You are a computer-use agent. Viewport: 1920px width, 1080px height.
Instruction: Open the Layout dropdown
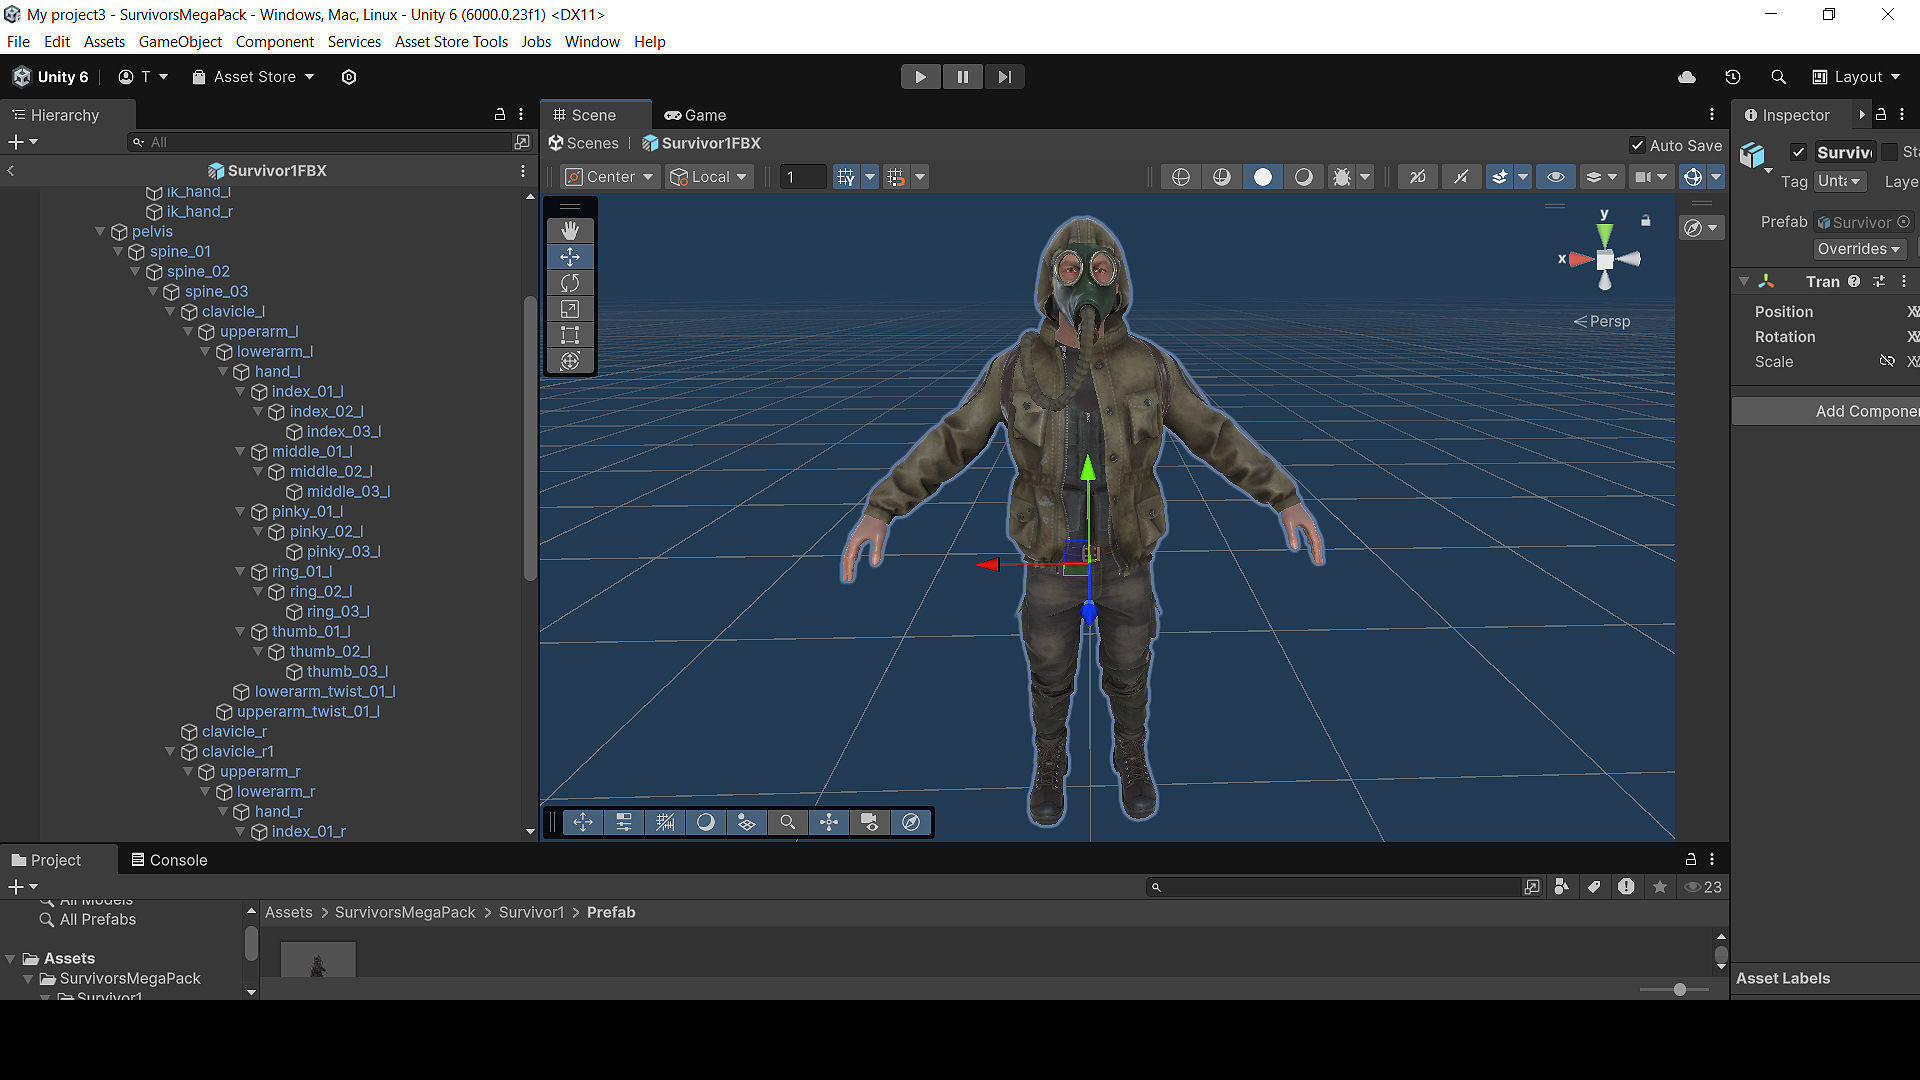(1856, 77)
